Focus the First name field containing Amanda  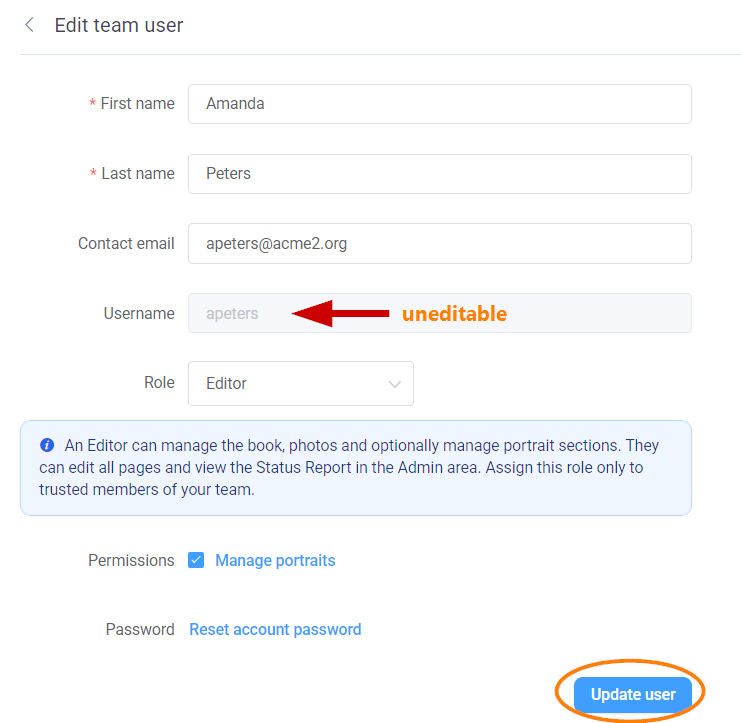440,104
